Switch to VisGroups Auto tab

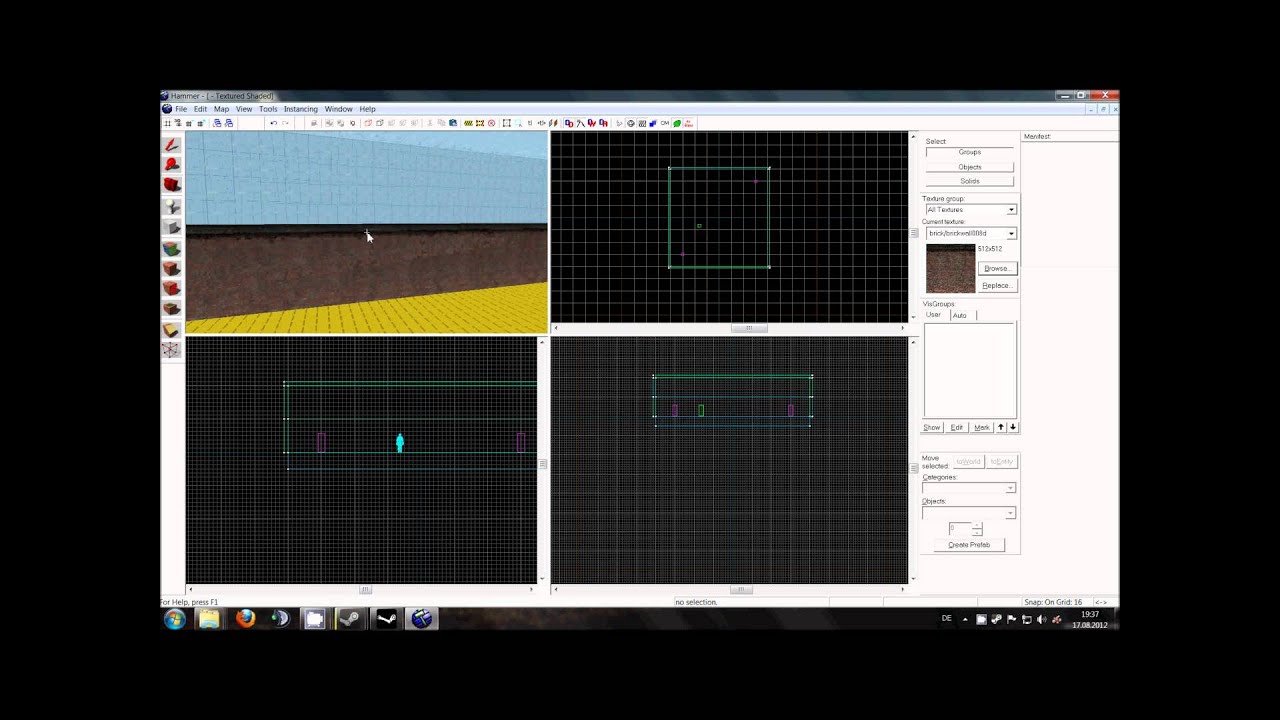pyautogui.click(x=960, y=315)
